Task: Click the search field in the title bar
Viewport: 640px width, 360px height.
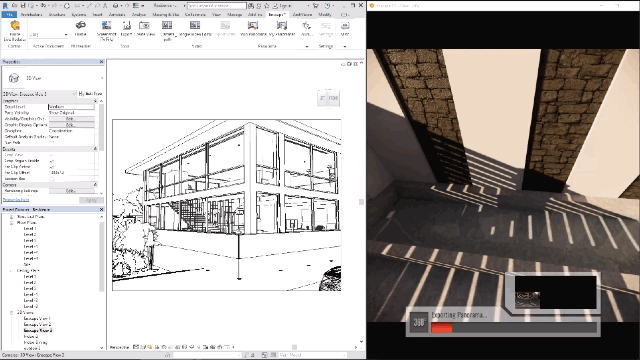Action: [217, 6]
